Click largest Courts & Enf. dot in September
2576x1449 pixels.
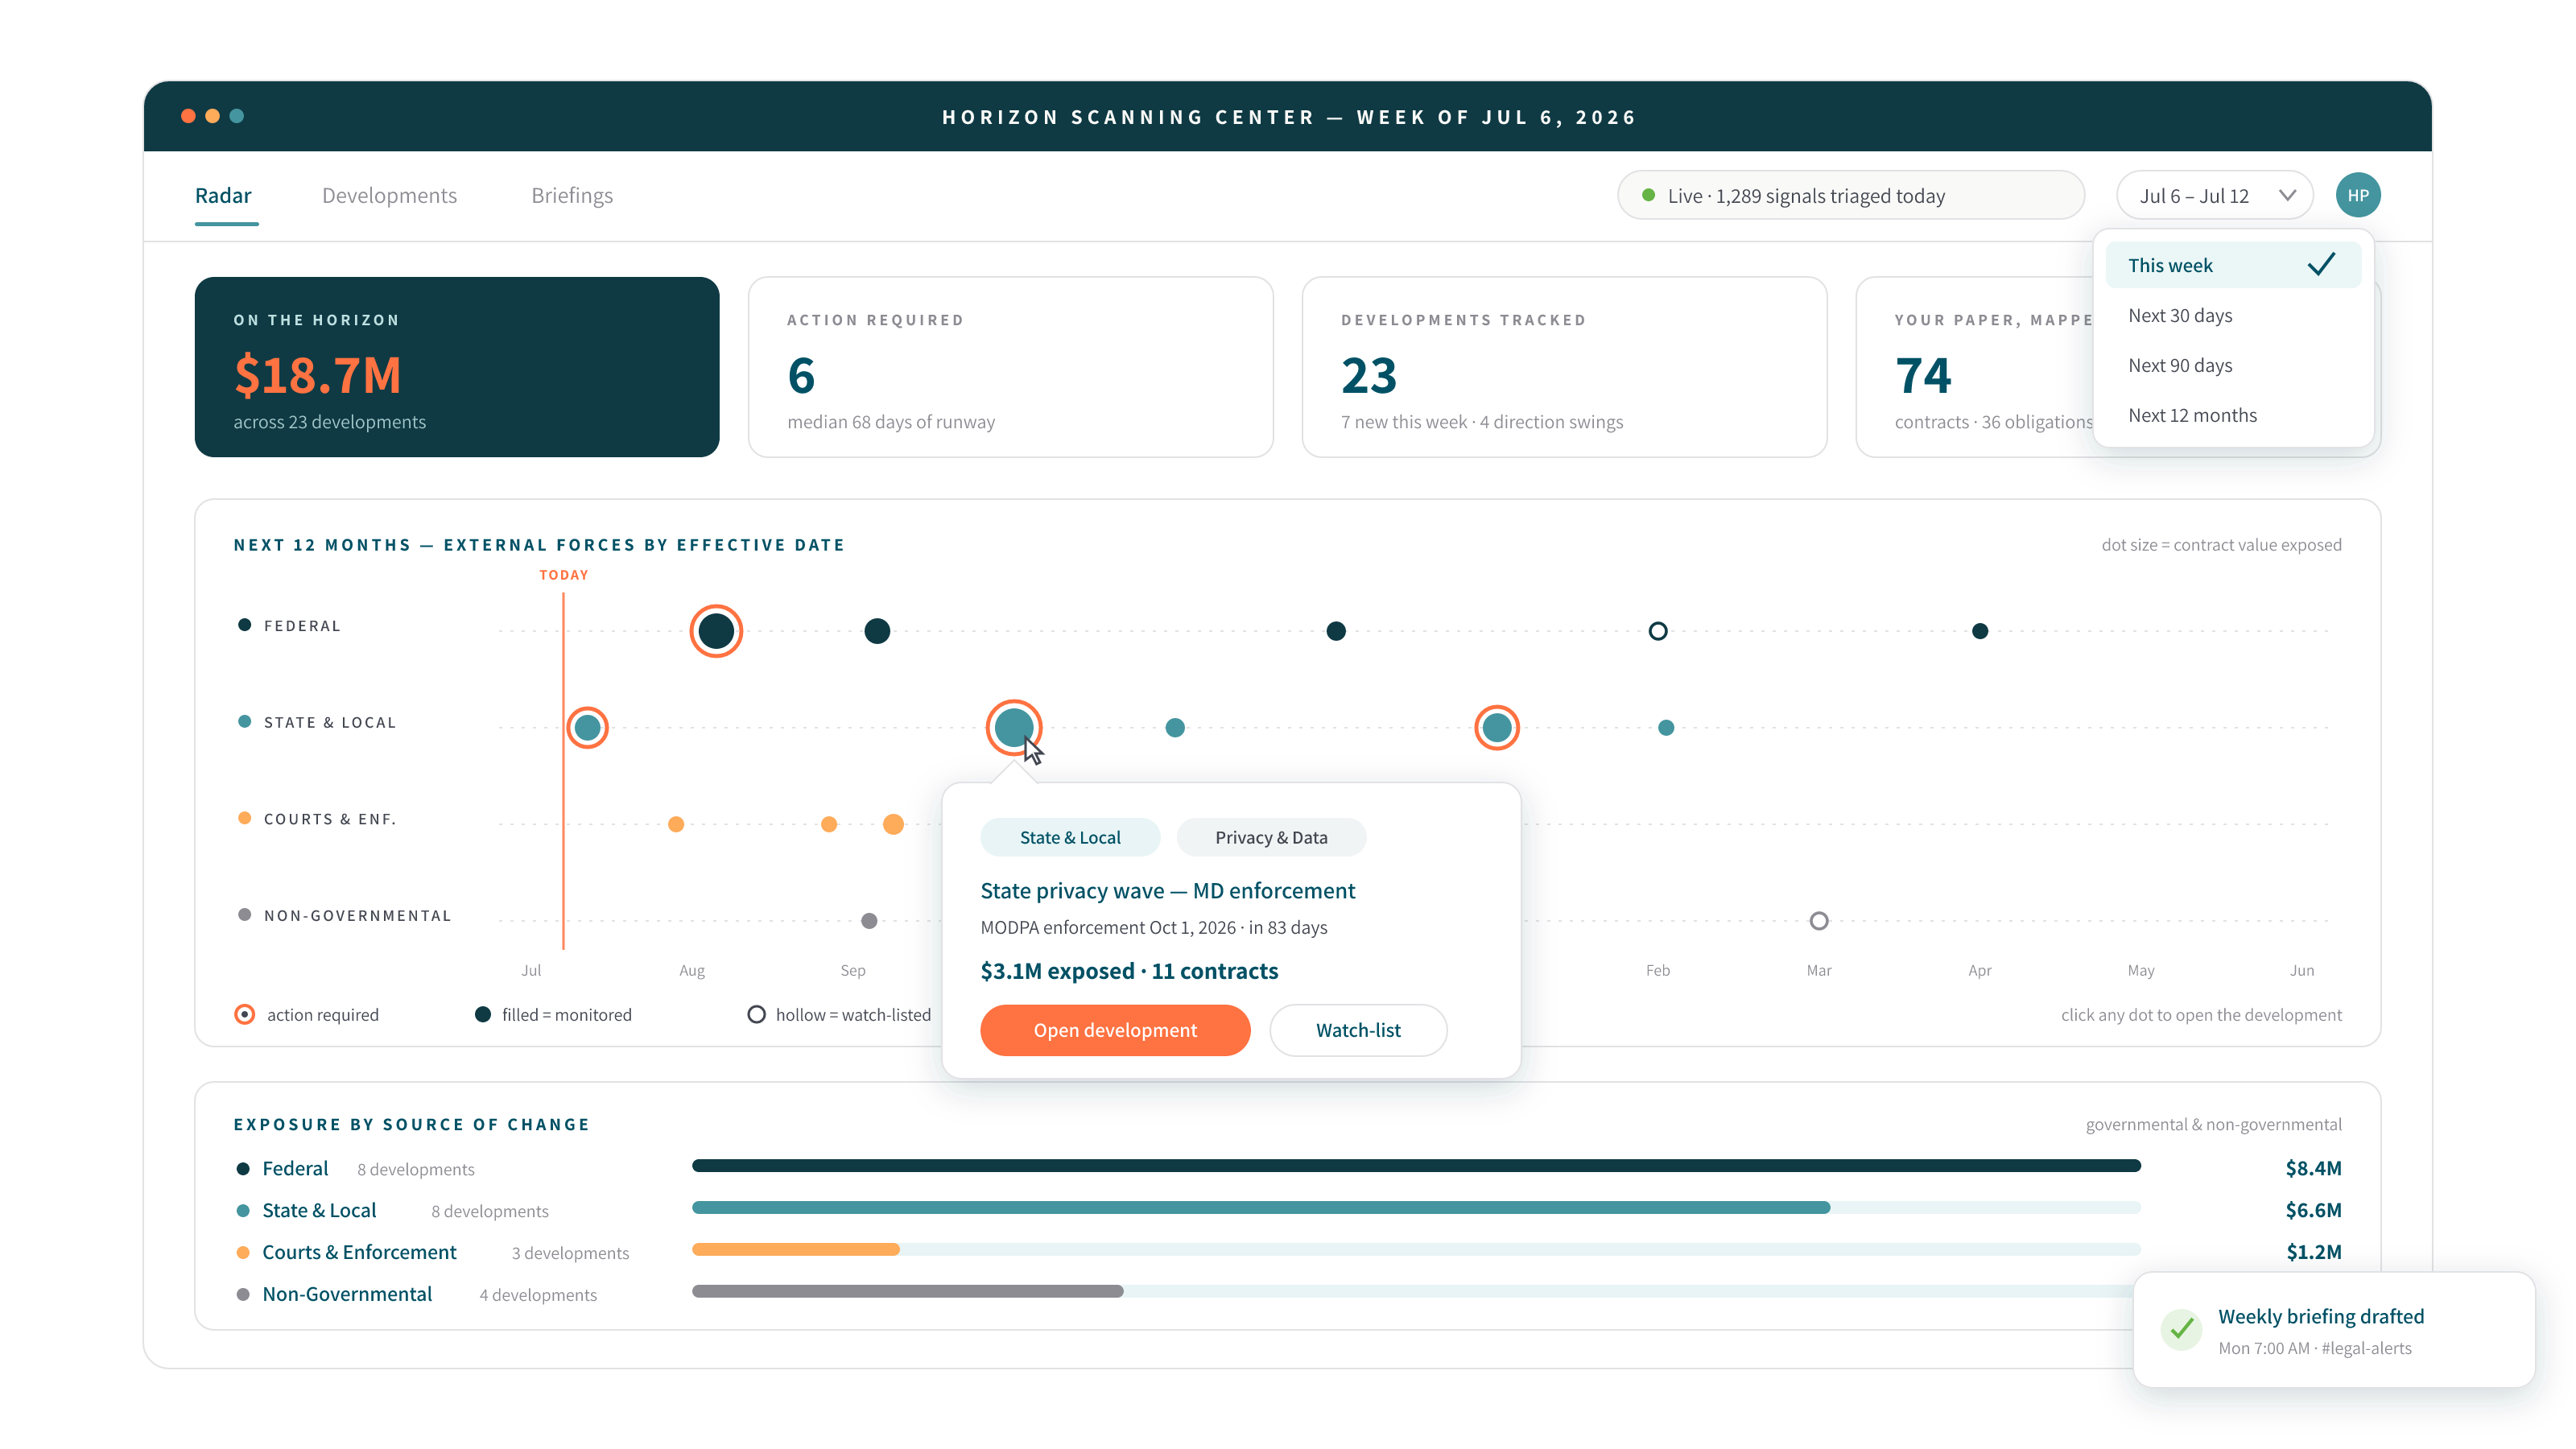click(894, 824)
